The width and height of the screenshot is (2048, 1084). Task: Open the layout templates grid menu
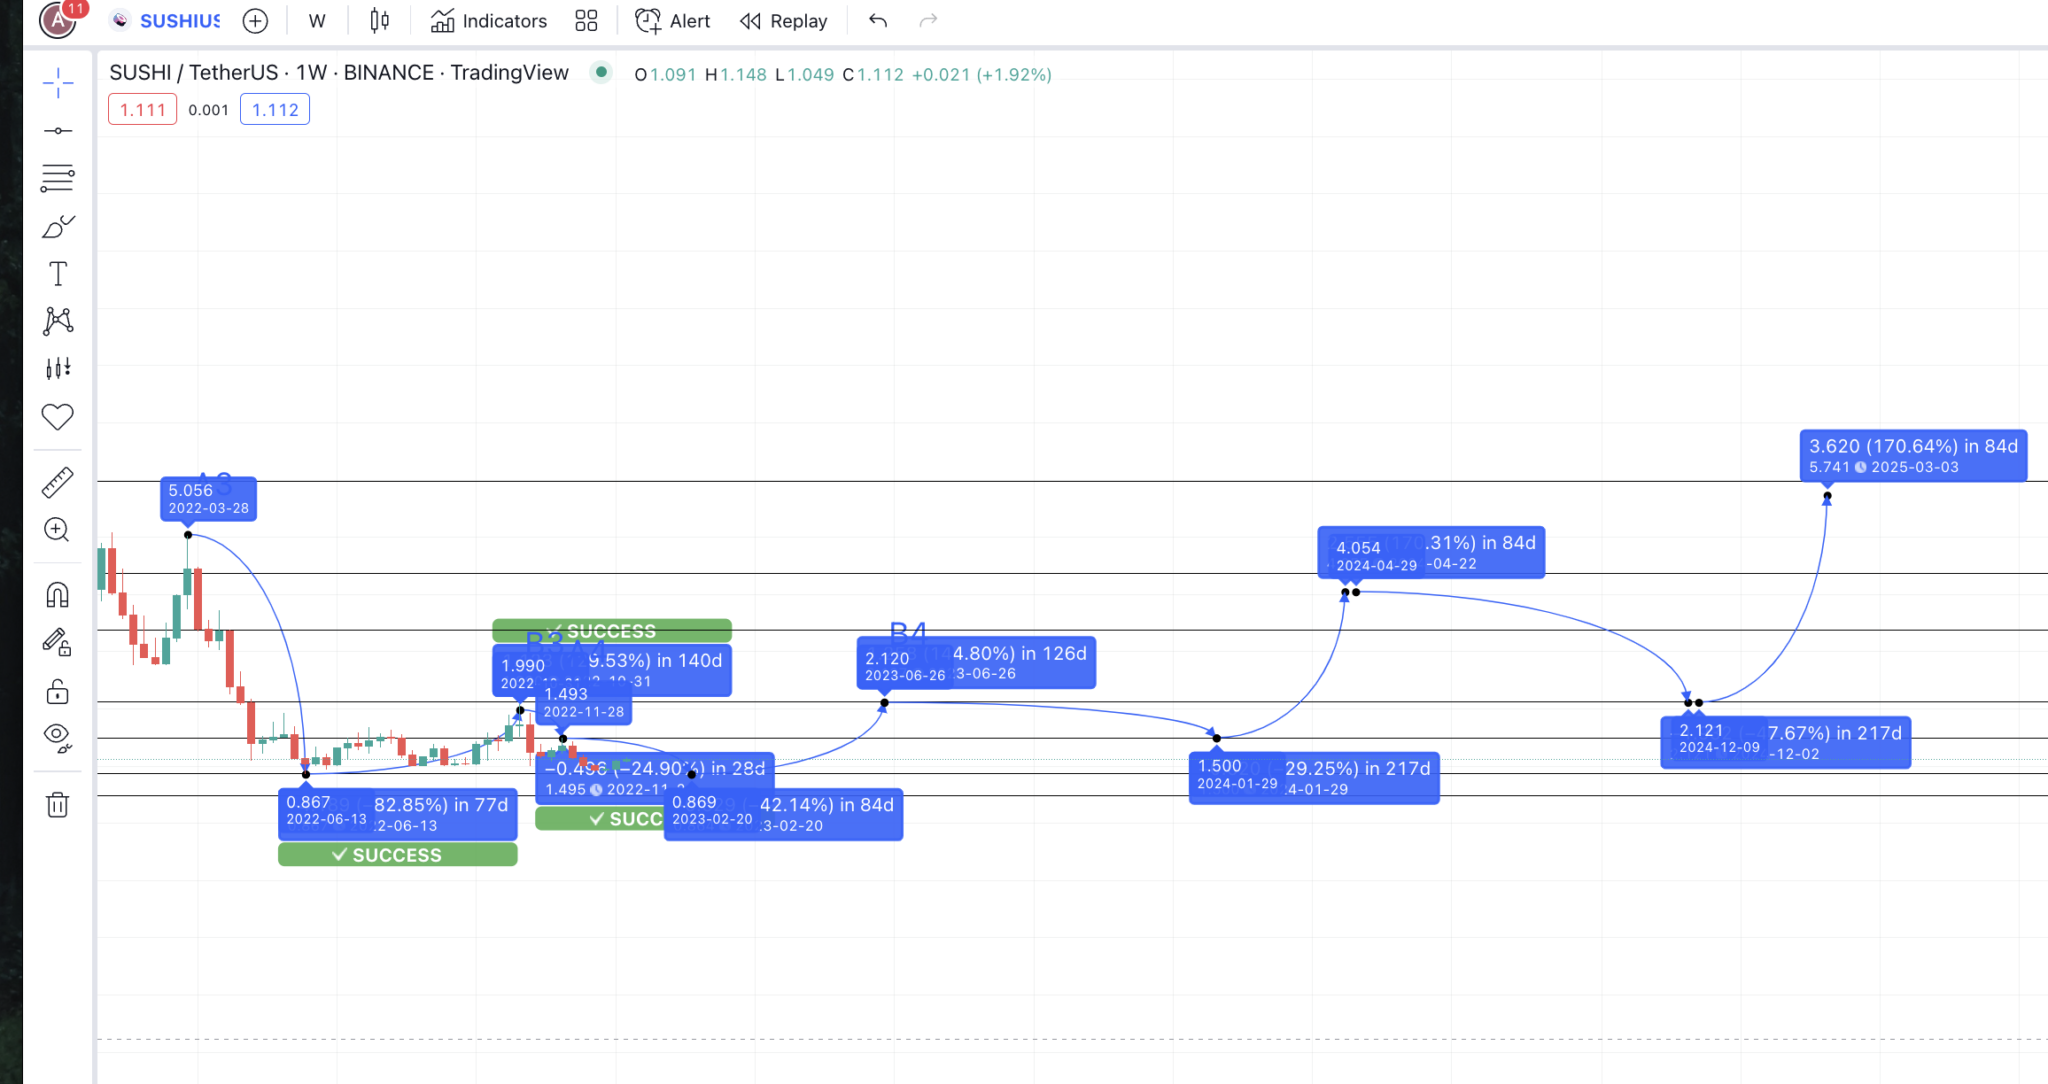586,21
